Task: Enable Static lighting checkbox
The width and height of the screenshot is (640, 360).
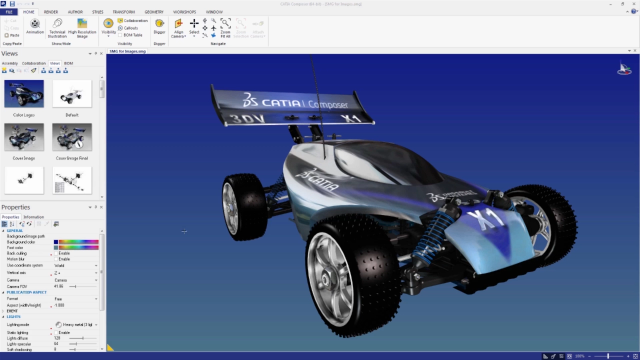Action: (x=56, y=333)
